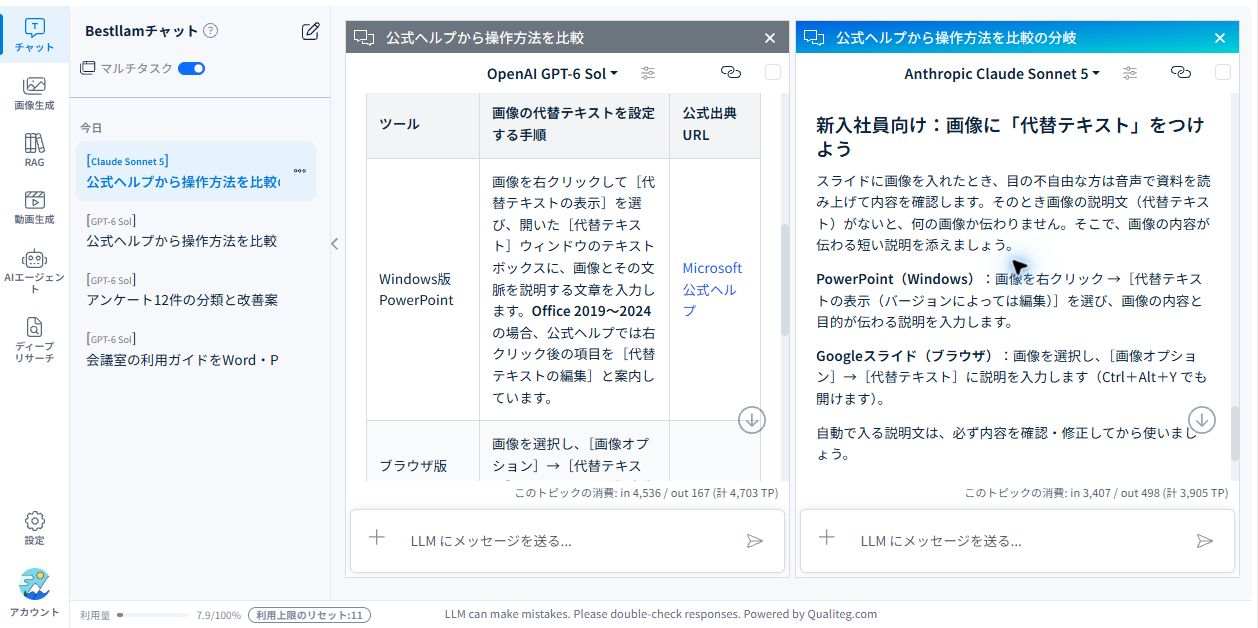The height and width of the screenshot is (628, 1258).
Task: Click the send icon in left message box
Action: coord(755,541)
